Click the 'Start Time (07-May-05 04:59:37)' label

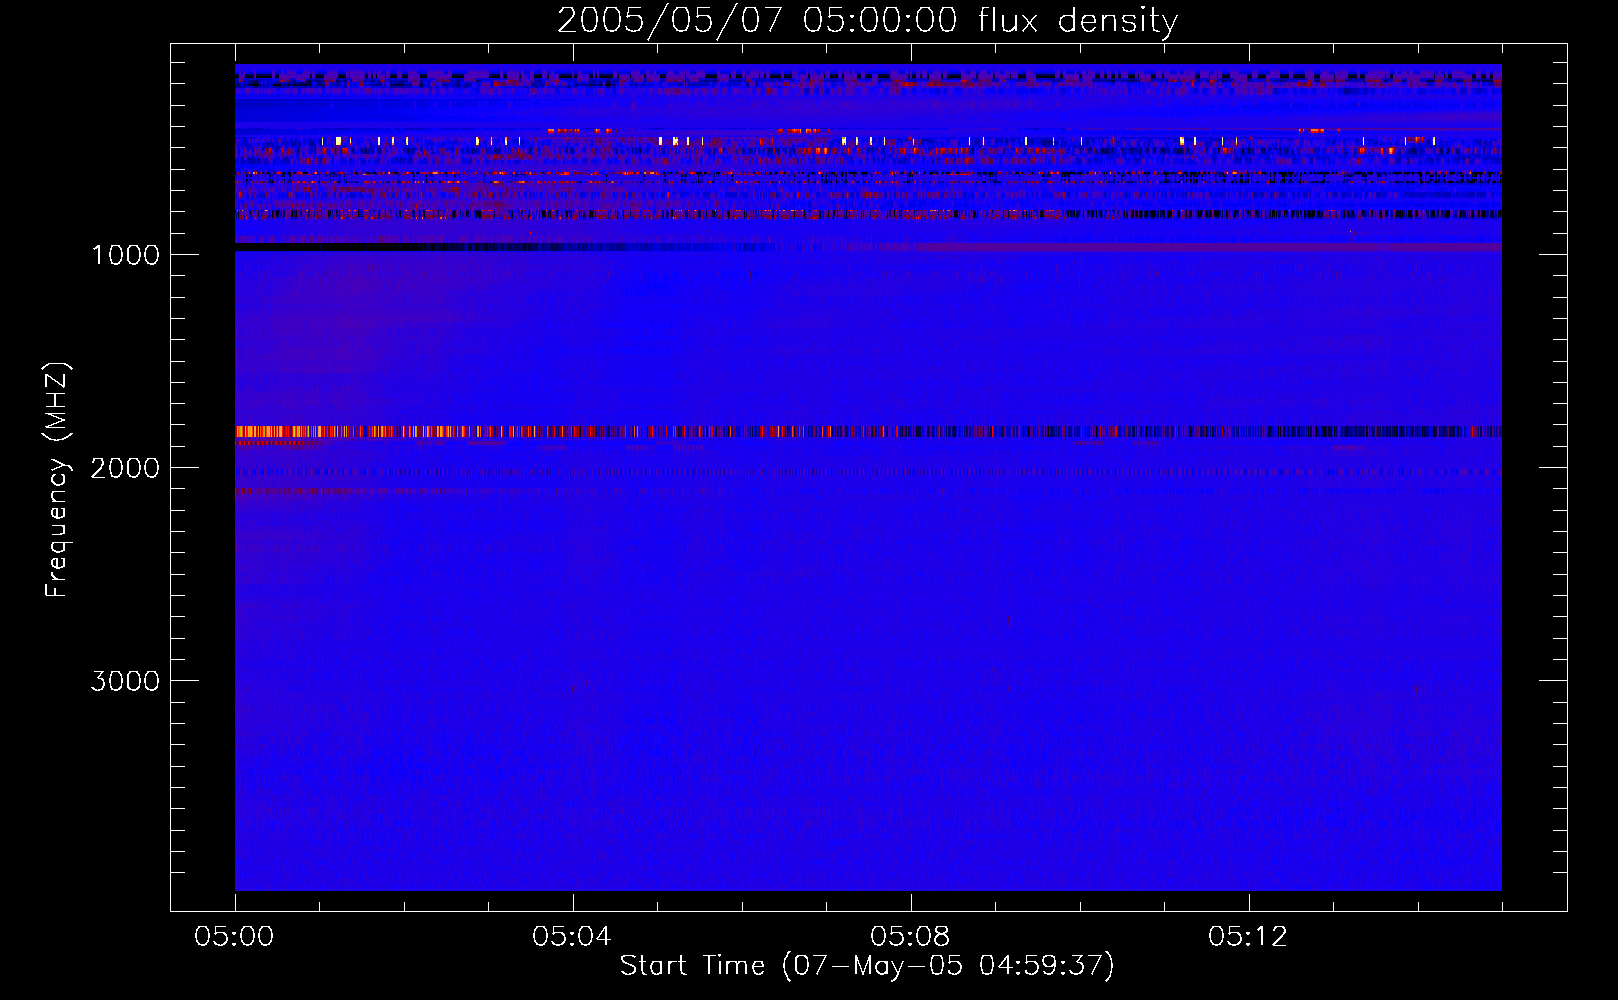[x=867, y=965]
